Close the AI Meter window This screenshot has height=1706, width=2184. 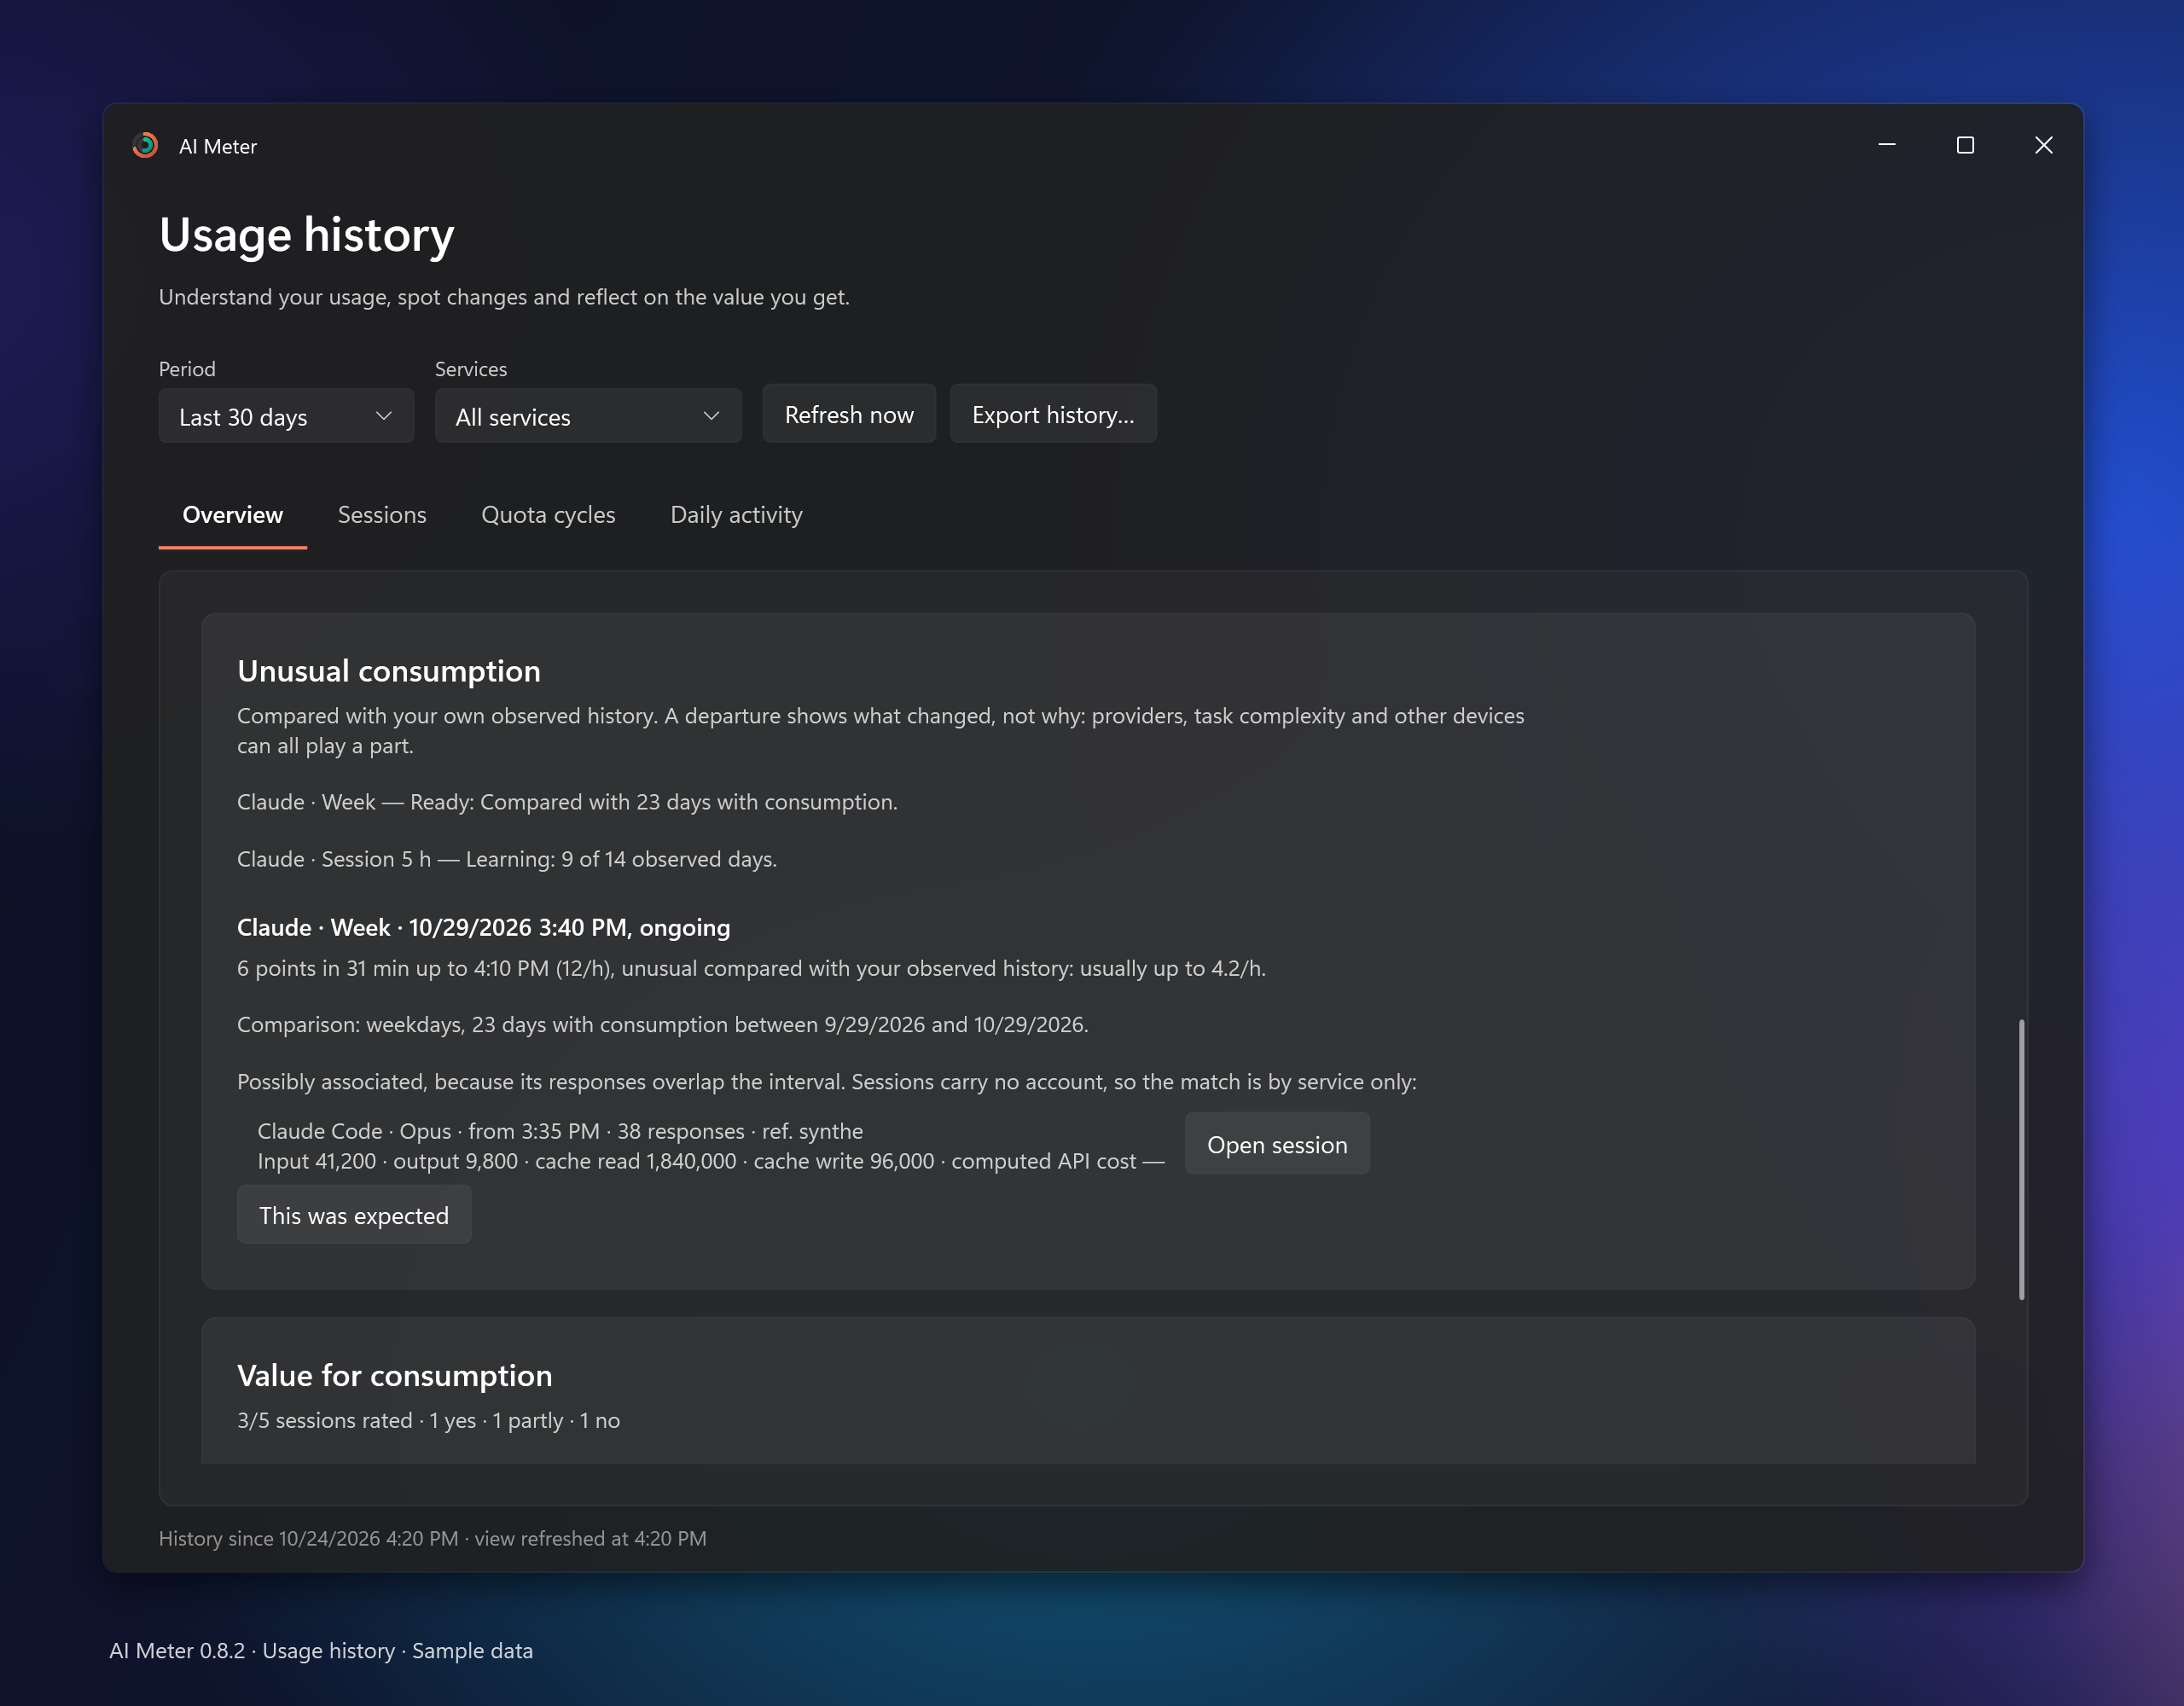pyautogui.click(x=2043, y=146)
